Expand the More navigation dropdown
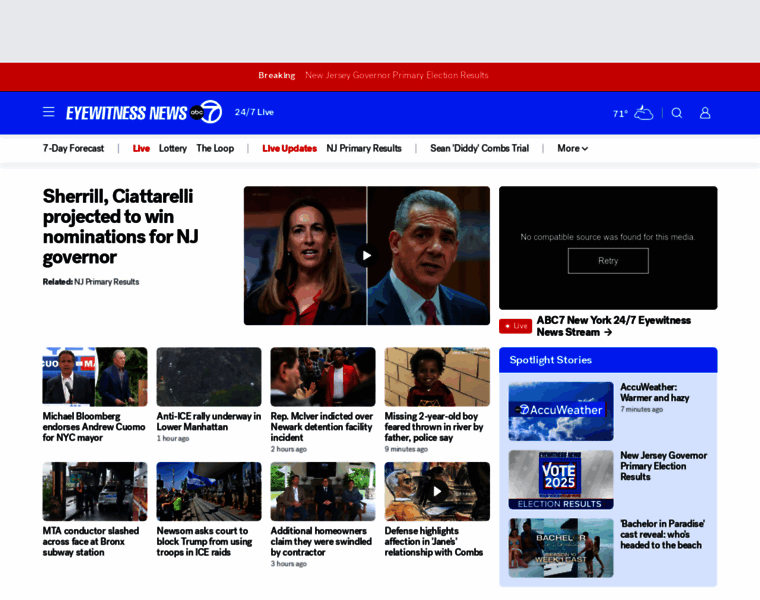 tap(572, 148)
